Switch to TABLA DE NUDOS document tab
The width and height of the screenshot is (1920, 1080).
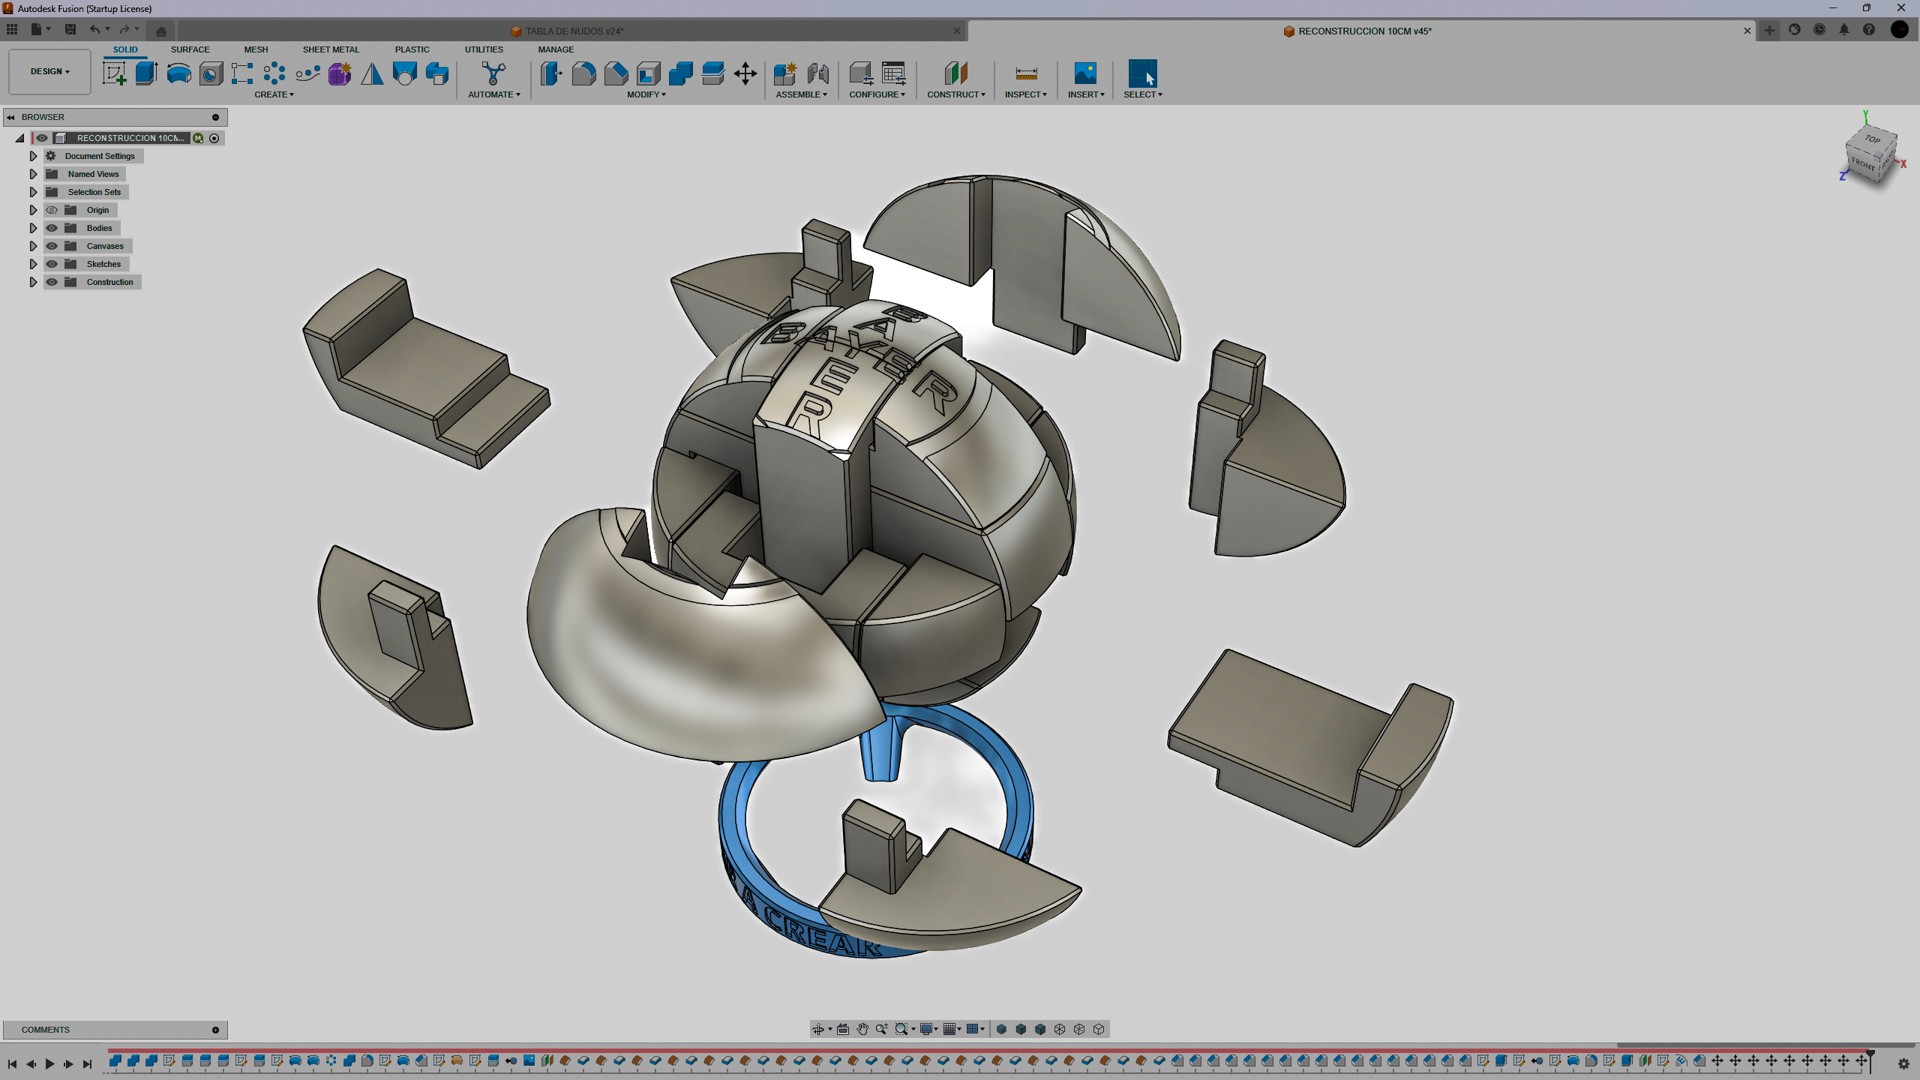tap(573, 31)
